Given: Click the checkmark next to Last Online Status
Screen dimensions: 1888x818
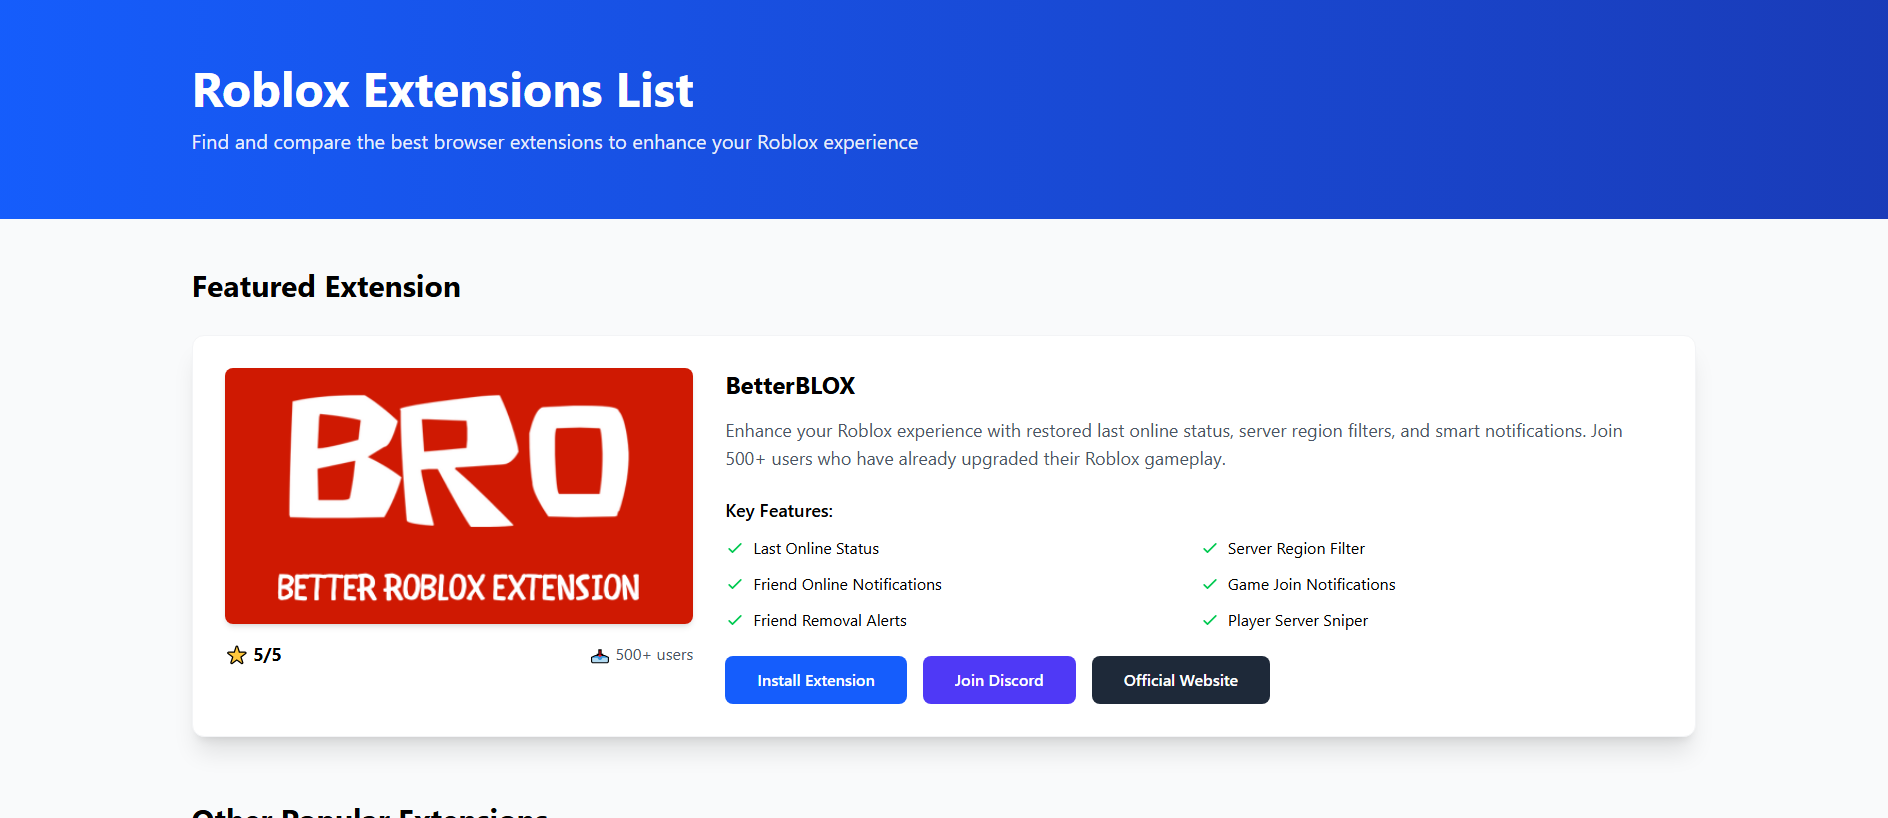Looking at the screenshot, I should [735, 548].
